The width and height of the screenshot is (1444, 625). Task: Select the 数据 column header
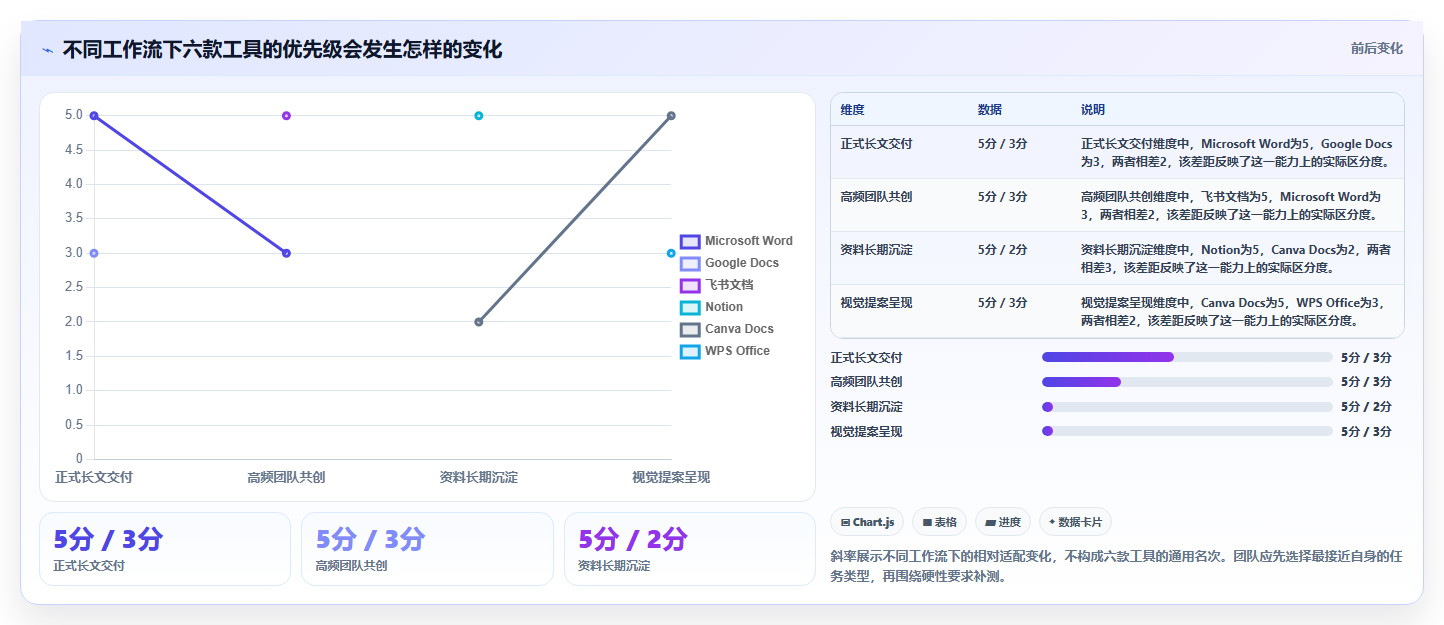pyautogui.click(x=990, y=110)
